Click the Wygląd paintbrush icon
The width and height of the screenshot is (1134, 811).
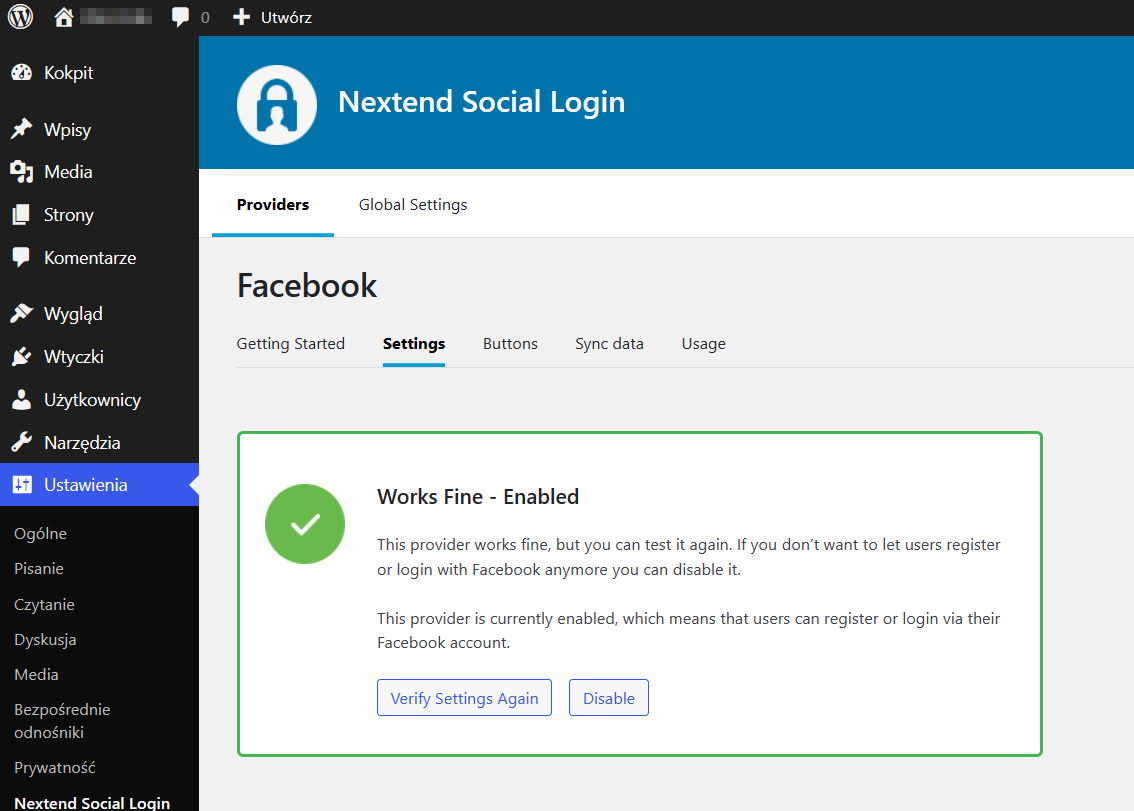22,313
